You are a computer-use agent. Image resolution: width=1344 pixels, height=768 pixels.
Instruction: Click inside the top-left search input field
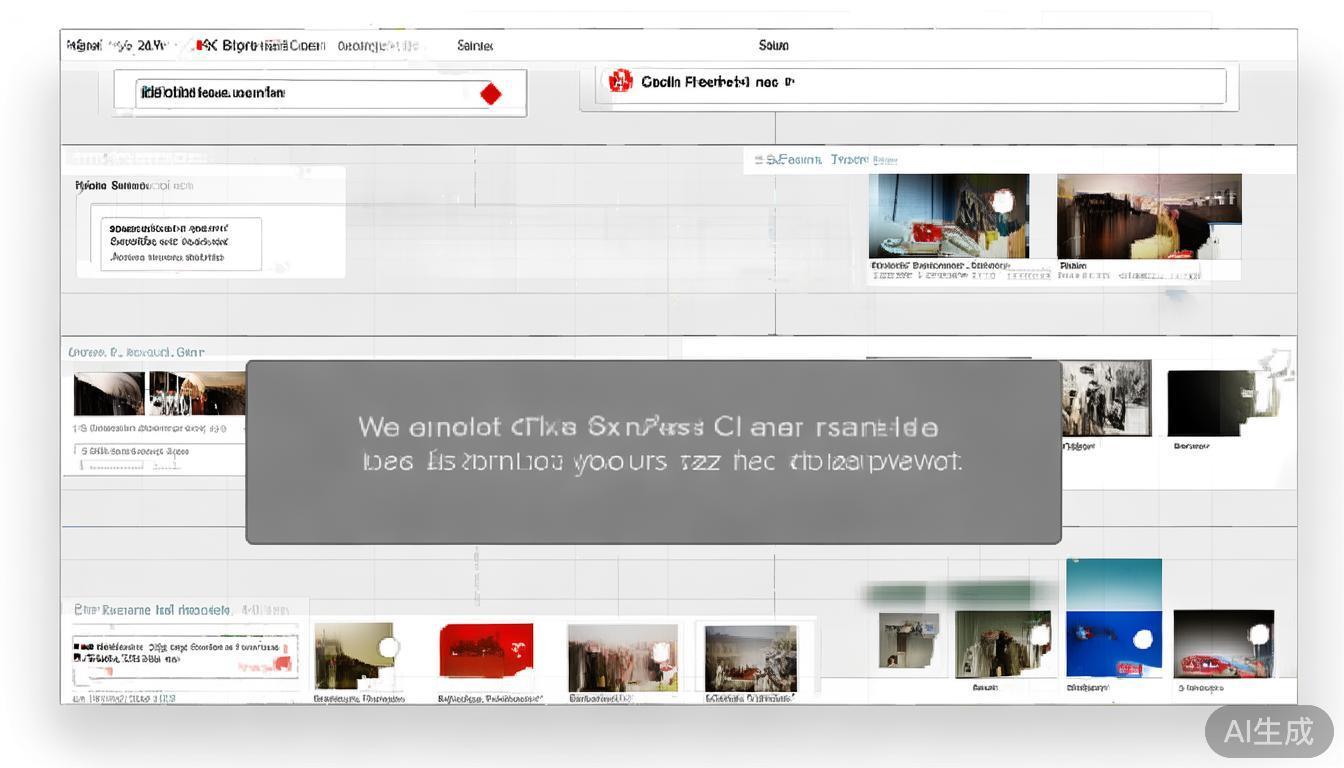300,94
